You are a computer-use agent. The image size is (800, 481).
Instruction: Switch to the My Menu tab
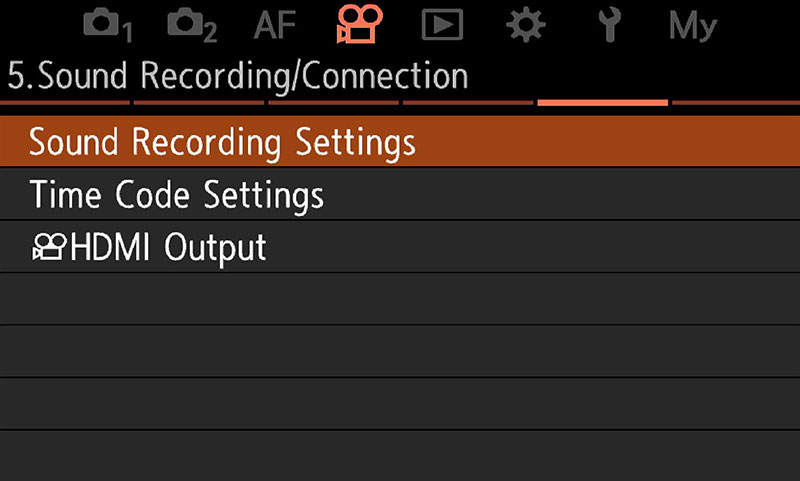coord(692,26)
